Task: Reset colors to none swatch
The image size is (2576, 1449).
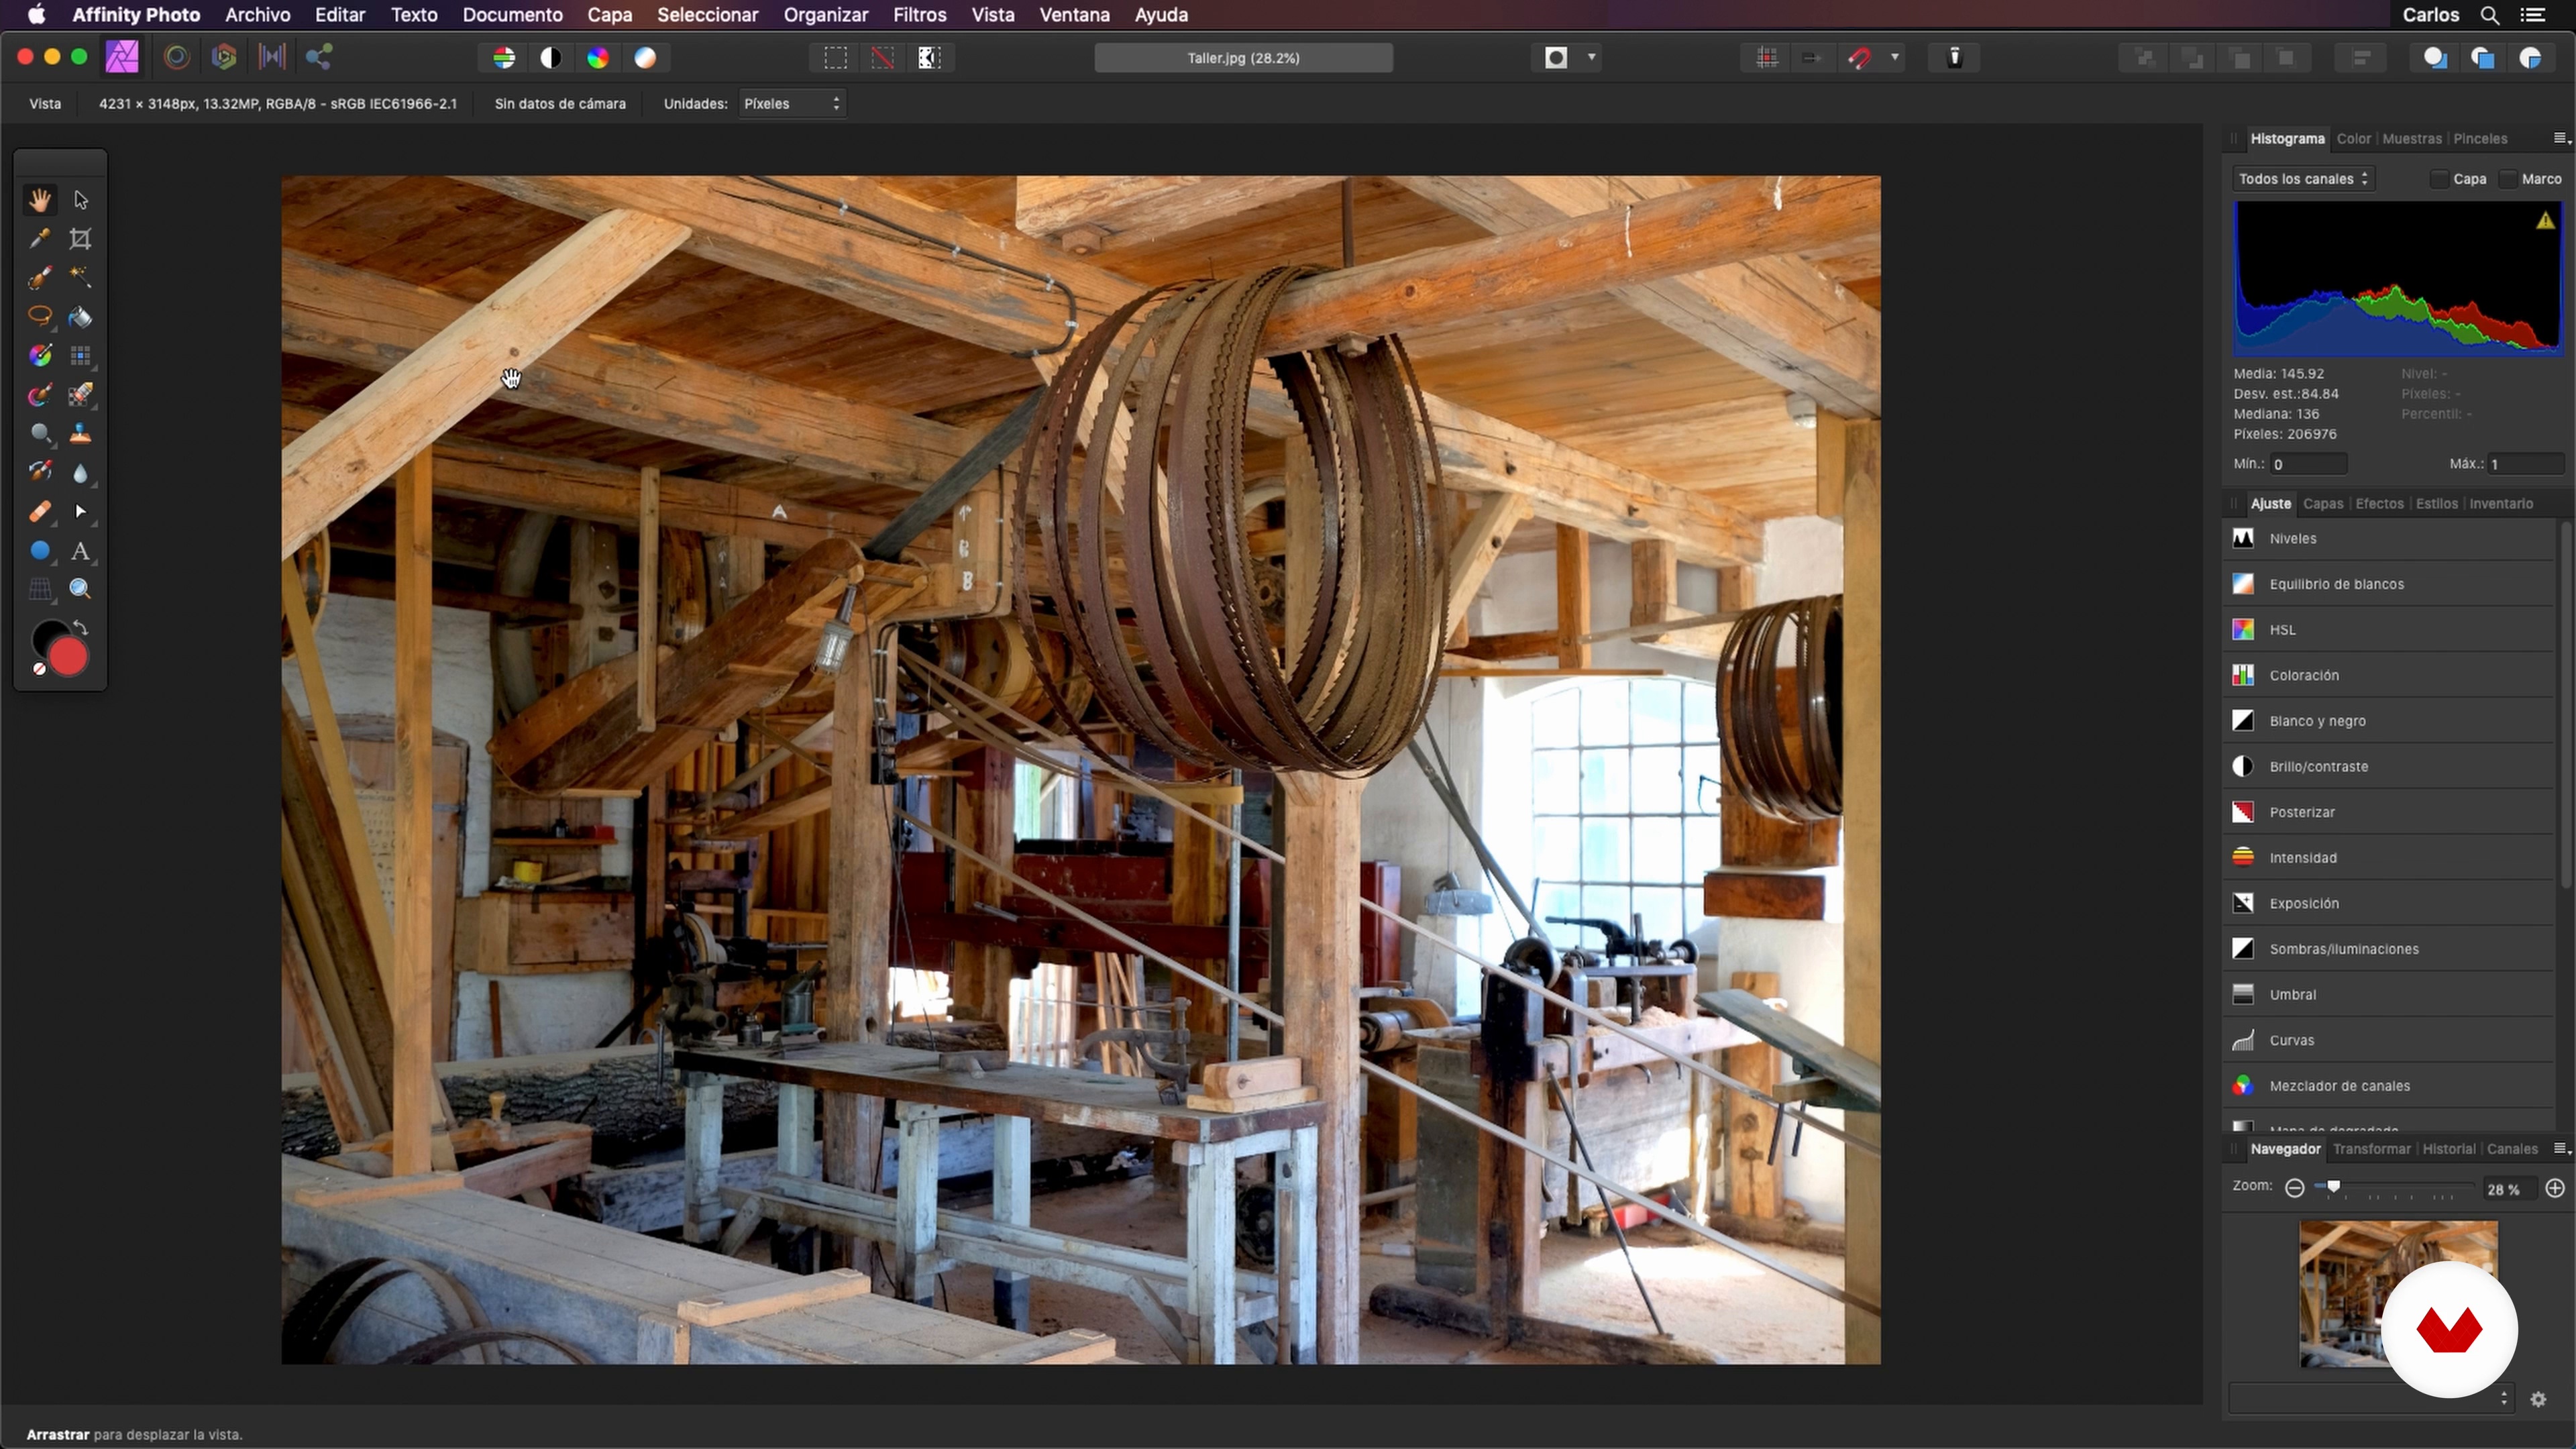Action: (x=39, y=670)
